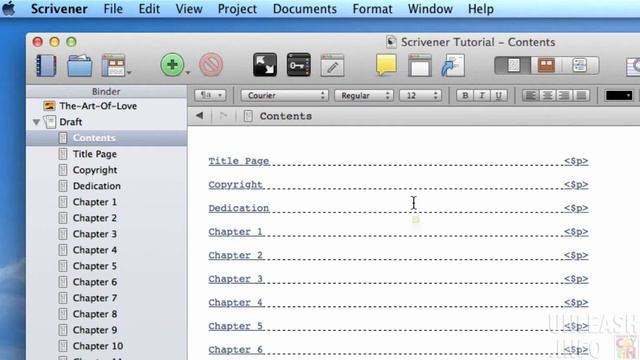Open the Add button dropdown arrow
Image resolution: width=640 pixels, height=360 pixels.
[x=188, y=73]
